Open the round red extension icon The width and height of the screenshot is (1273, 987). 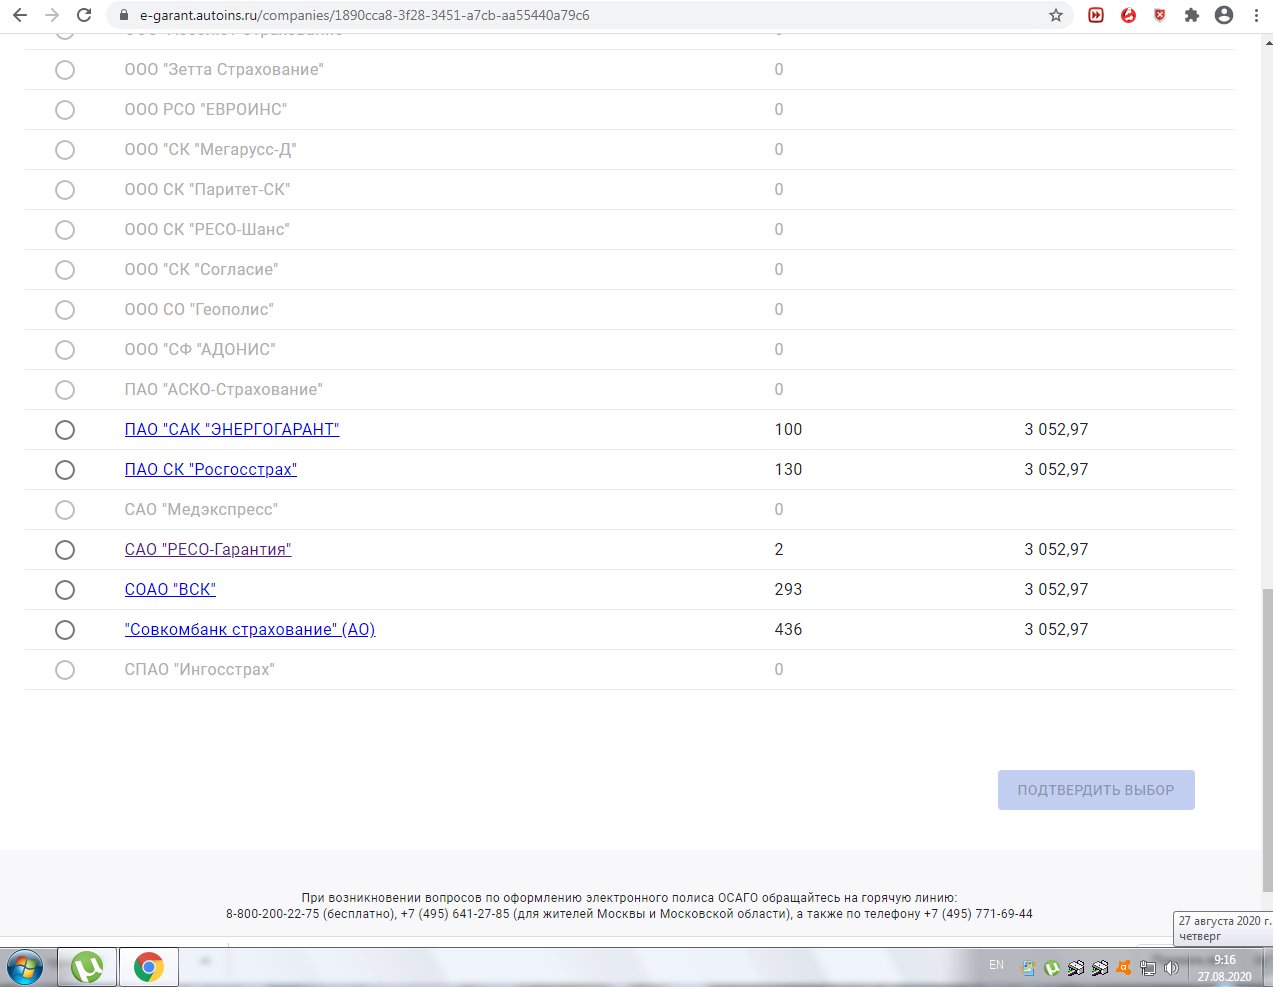1128,15
